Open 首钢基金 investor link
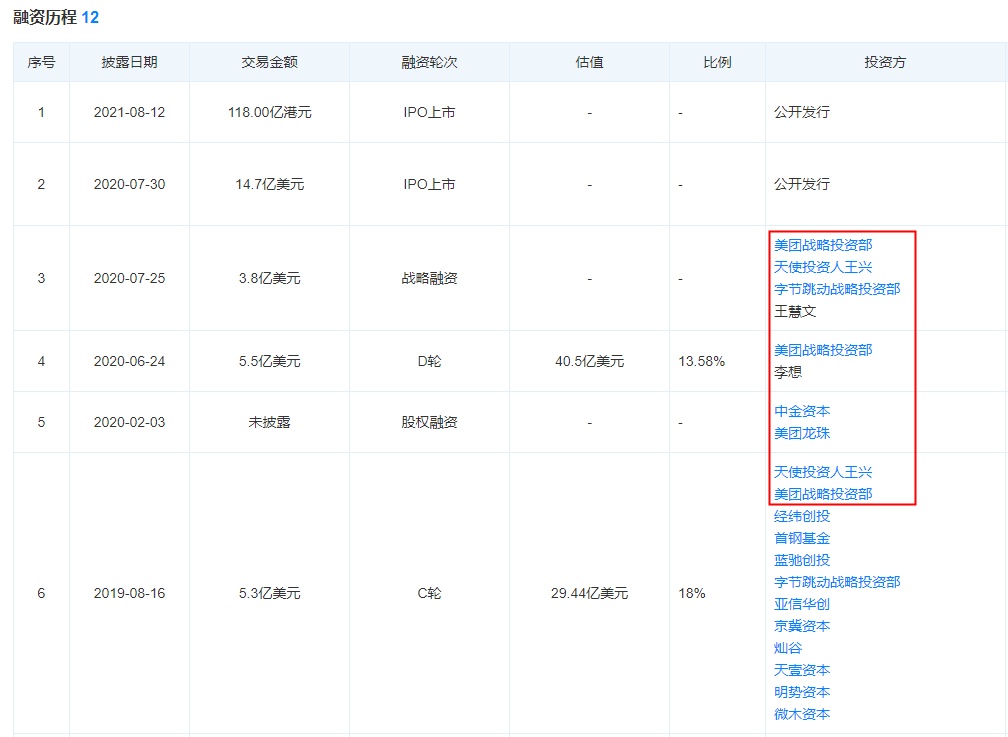Viewport: 1008px width, 737px height. pos(802,538)
